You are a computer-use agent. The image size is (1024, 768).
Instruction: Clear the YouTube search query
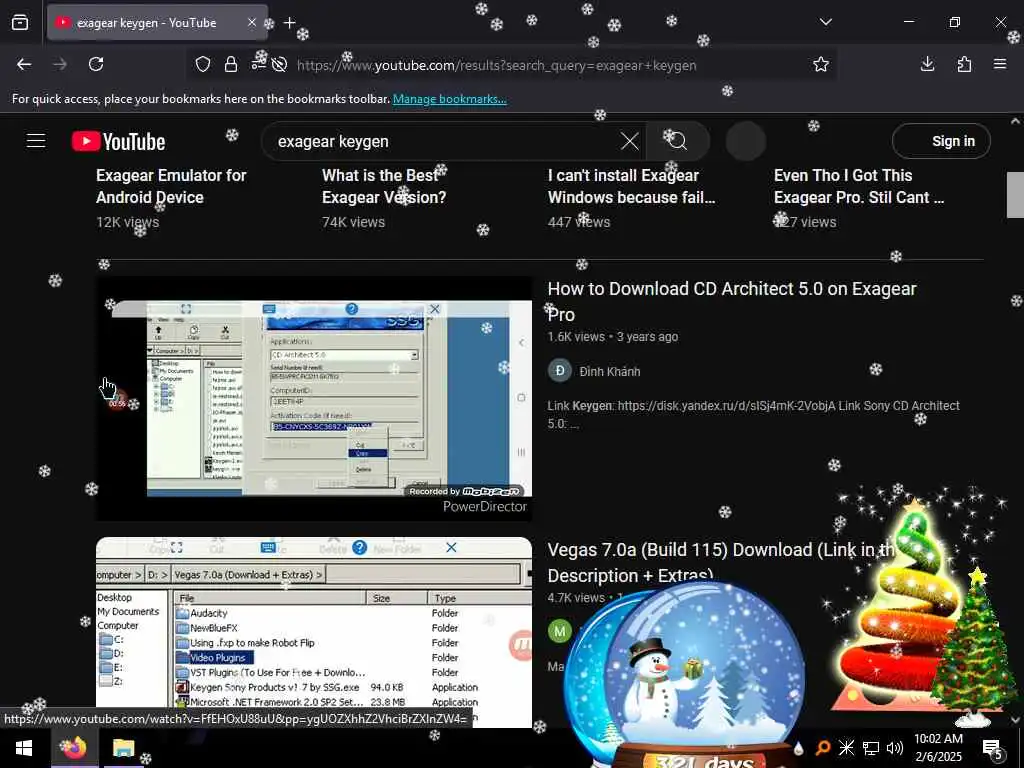click(630, 141)
